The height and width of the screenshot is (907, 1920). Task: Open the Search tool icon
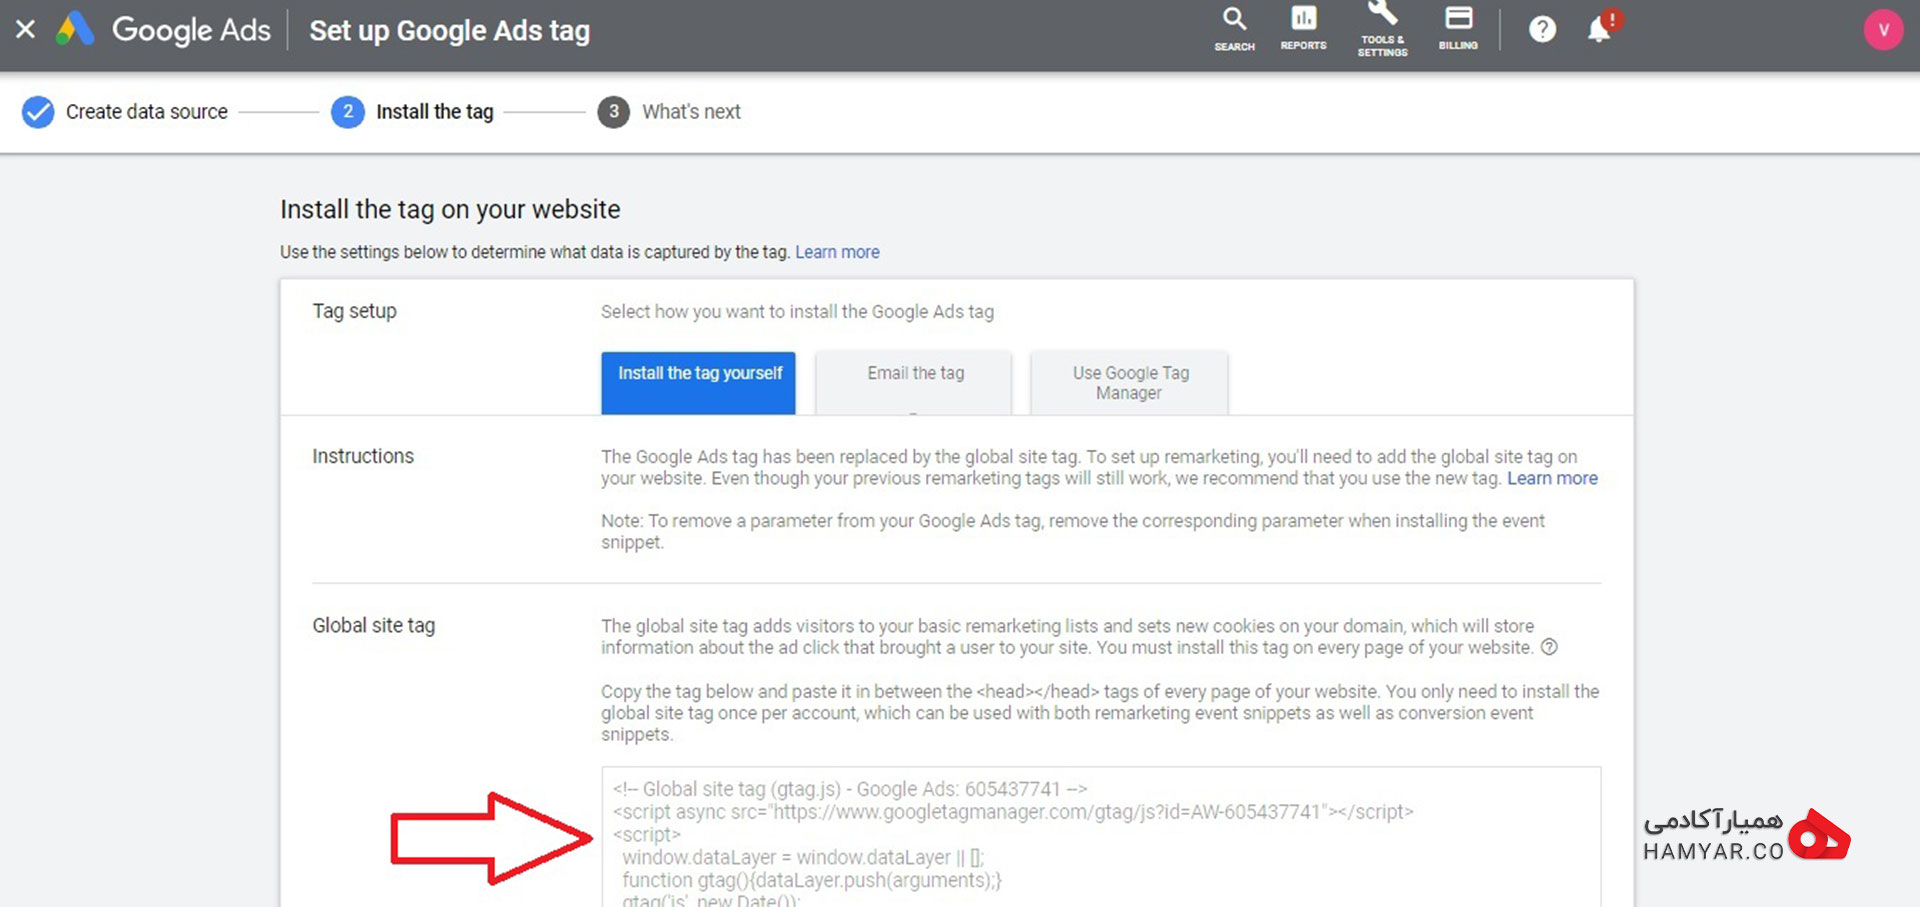pos(1234,29)
